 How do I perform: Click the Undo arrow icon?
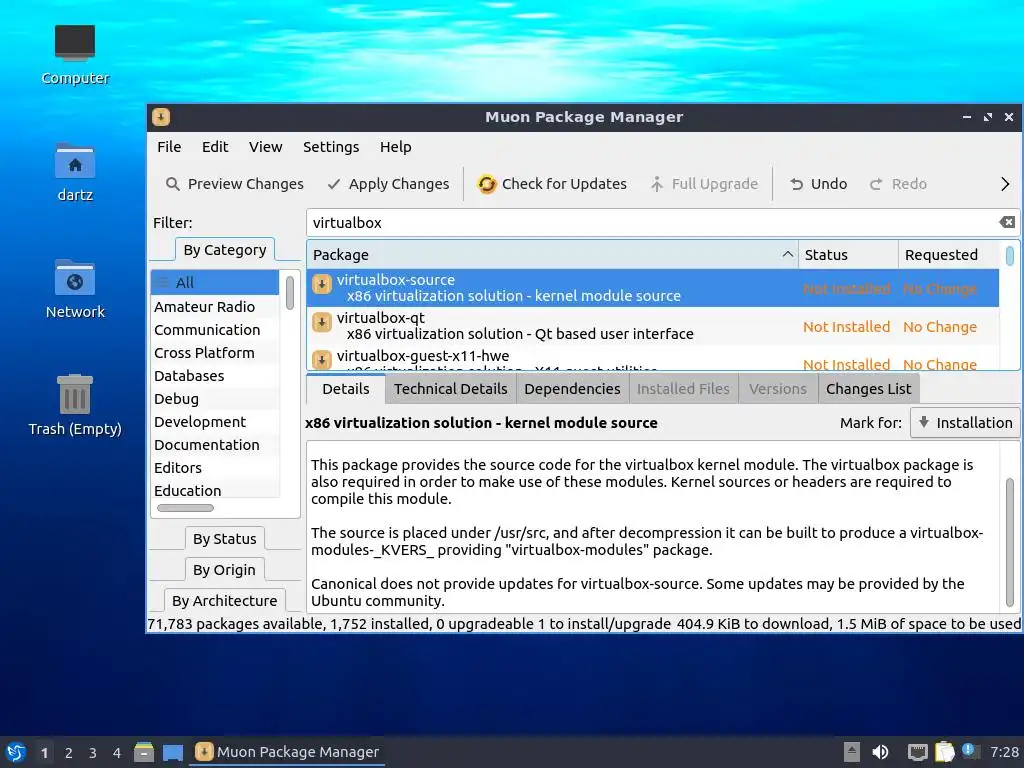tap(796, 184)
